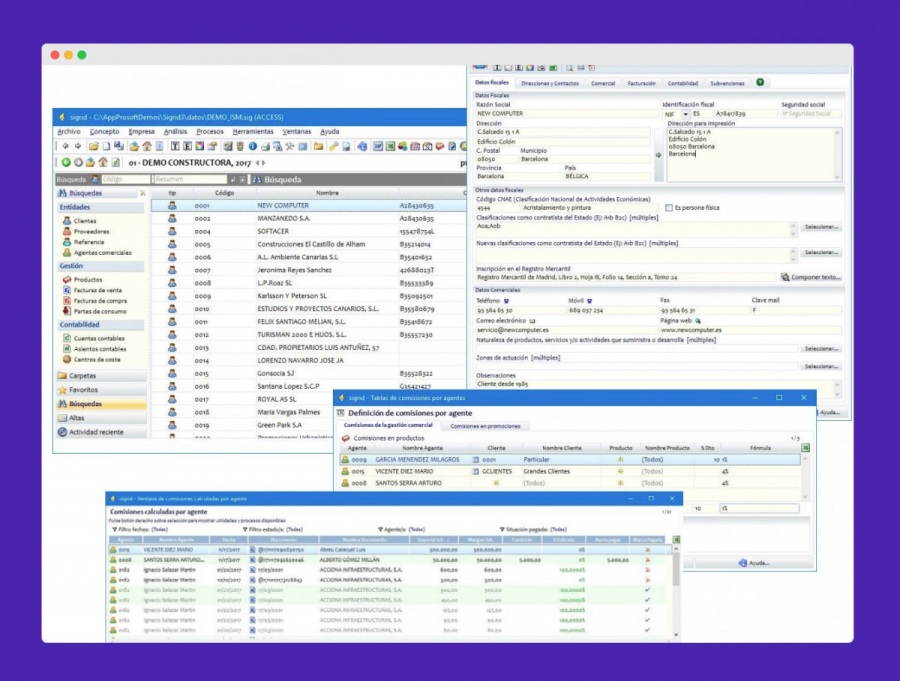This screenshot has height=681, width=900.
Task: Open the Ventanas menu
Action: 297,131
